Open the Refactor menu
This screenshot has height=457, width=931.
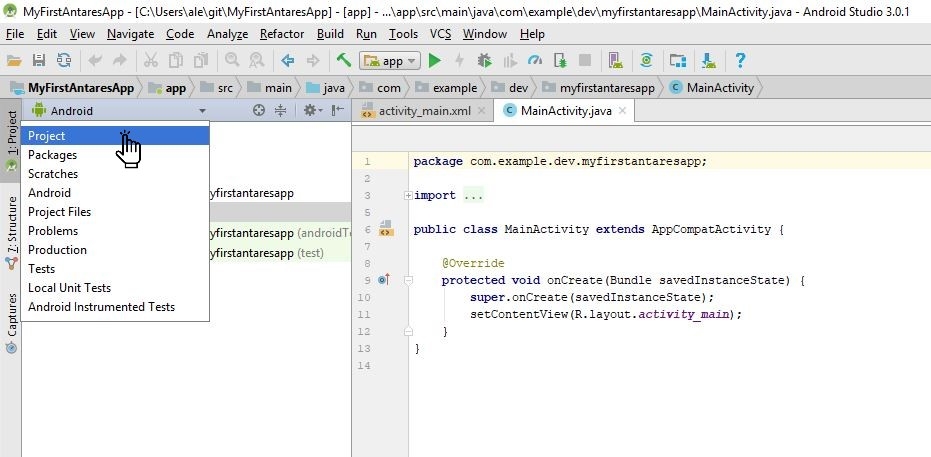(x=281, y=34)
